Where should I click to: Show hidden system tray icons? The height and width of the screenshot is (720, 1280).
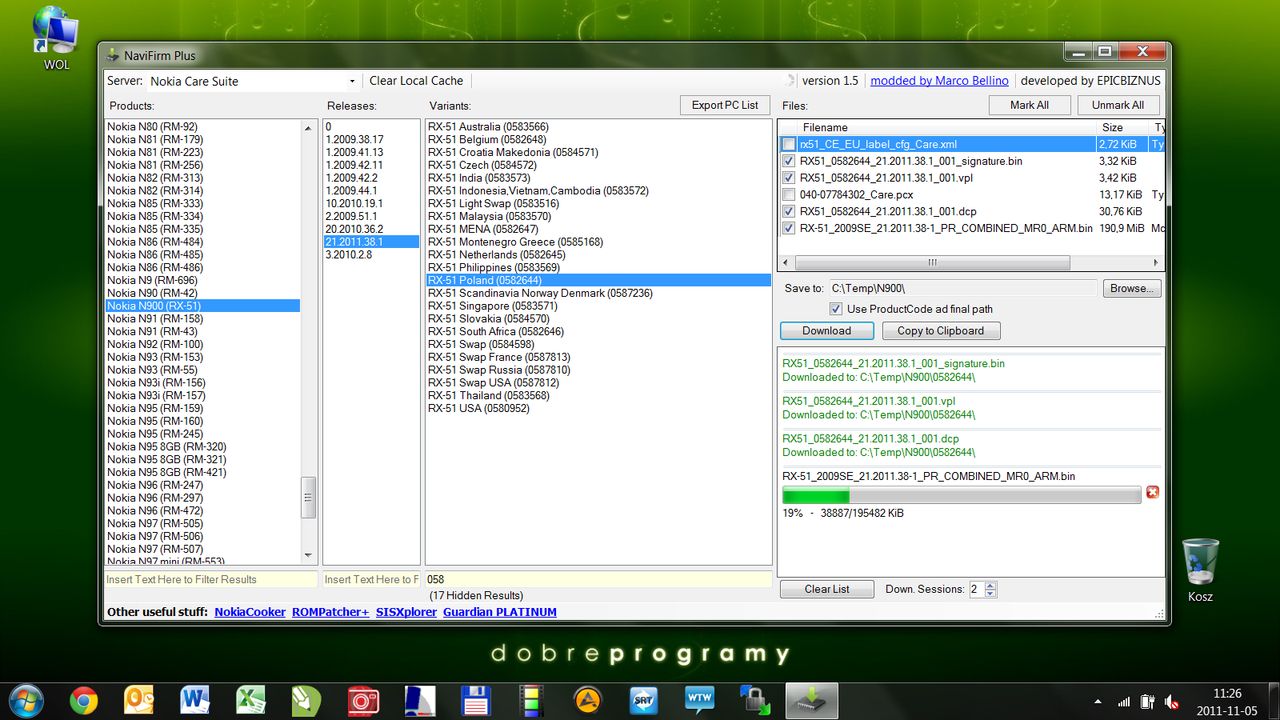pyautogui.click(x=1098, y=702)
